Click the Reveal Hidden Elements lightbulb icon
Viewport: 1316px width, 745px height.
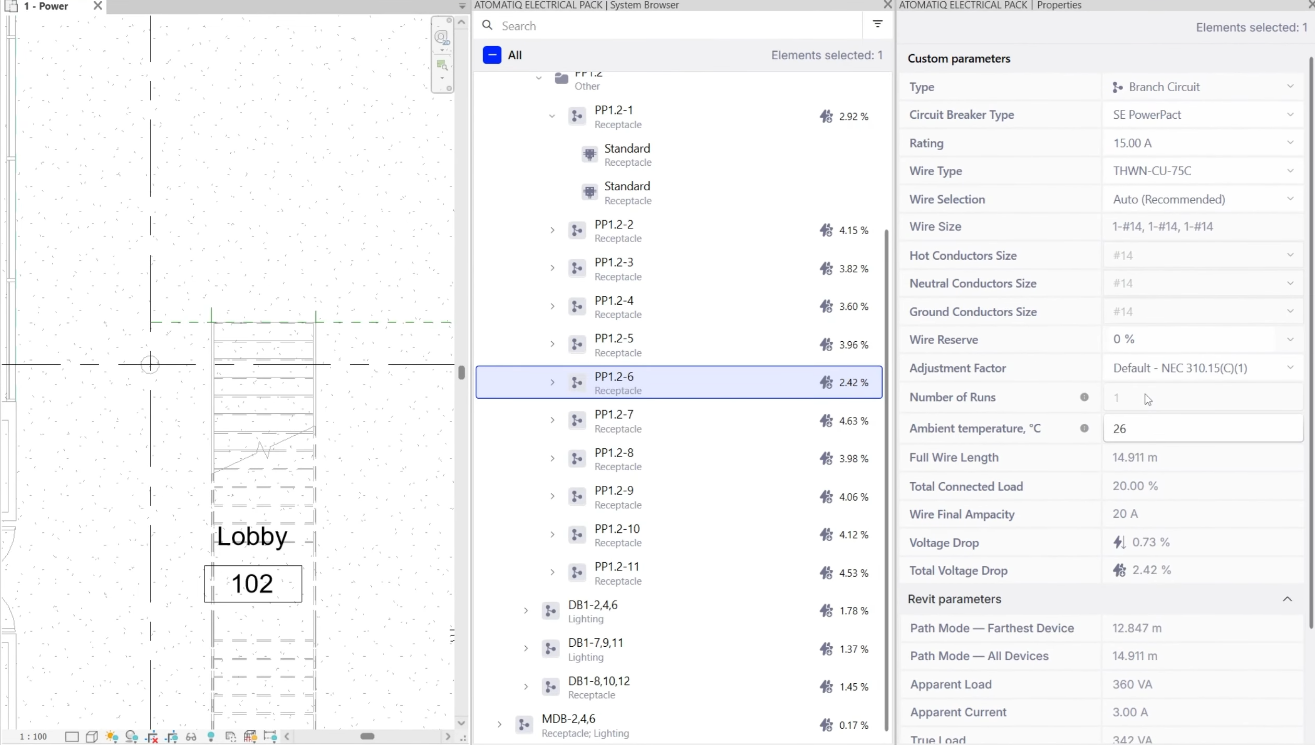pyautogui.click(x=211, y=737)
